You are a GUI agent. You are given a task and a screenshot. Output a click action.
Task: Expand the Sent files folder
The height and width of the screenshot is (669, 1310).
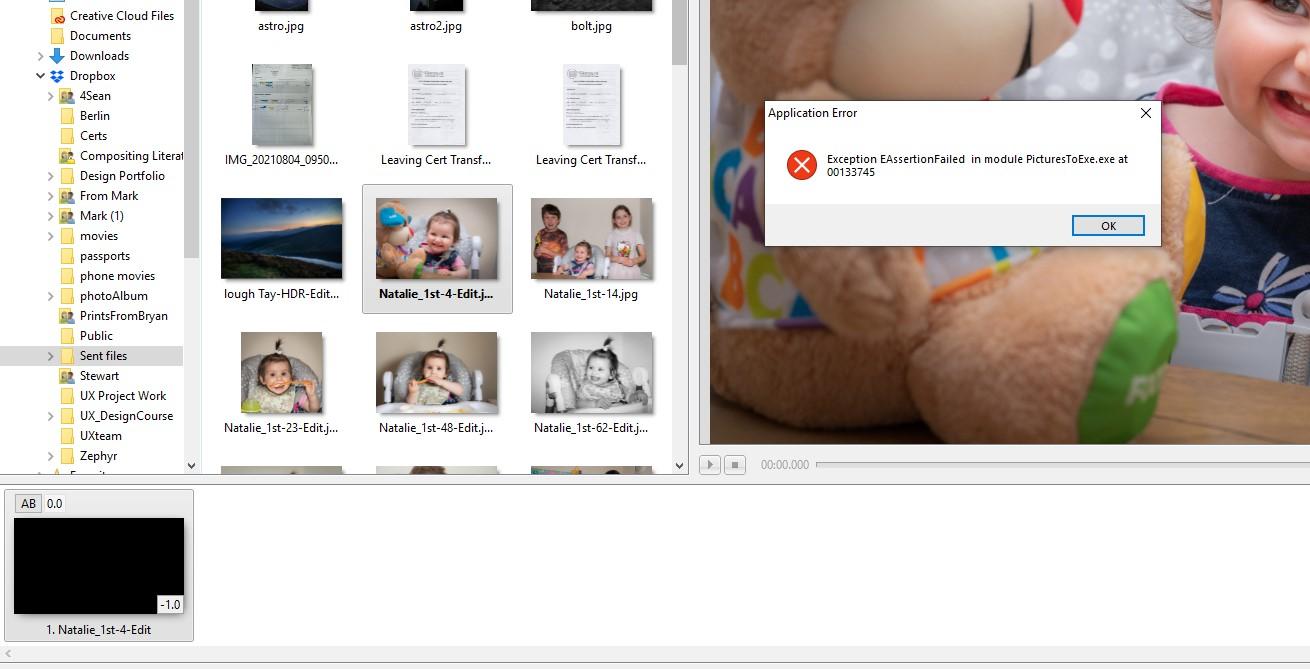pos(51,356)
